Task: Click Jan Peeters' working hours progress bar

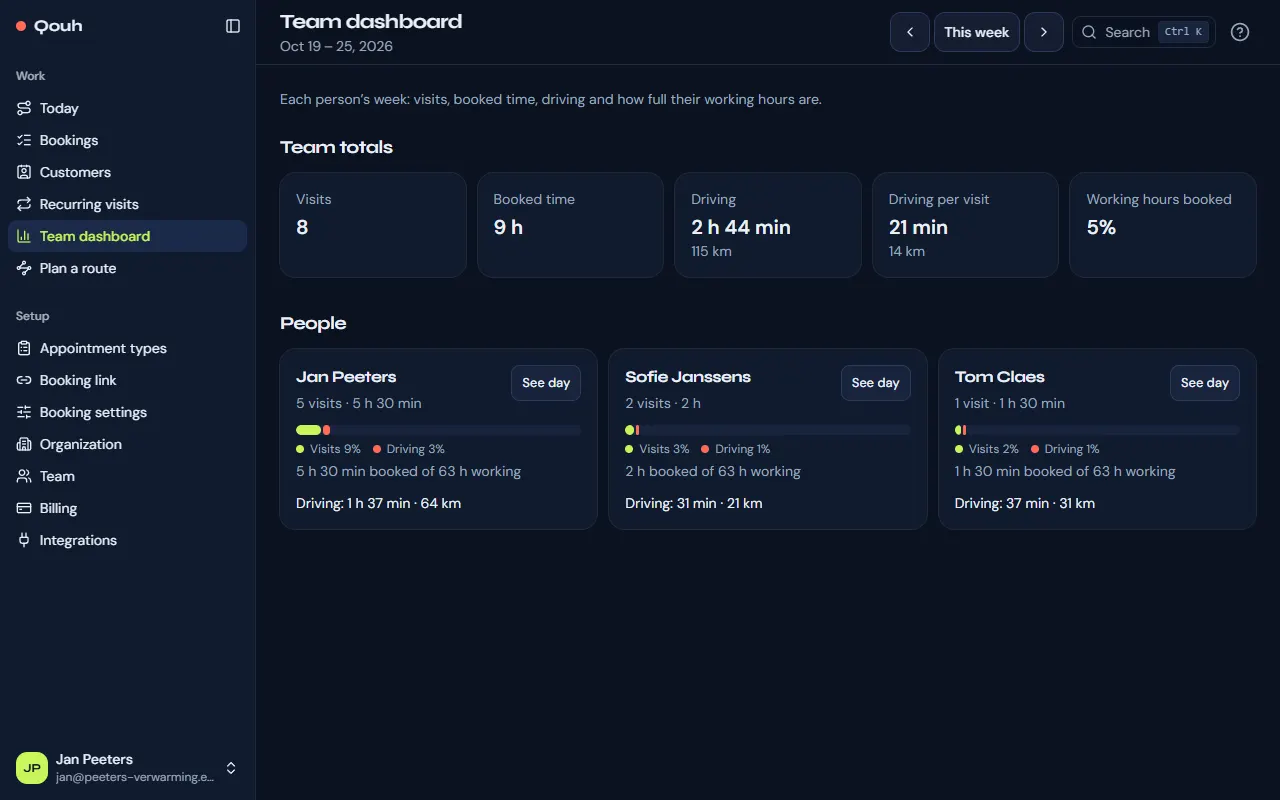Action: (x=438, y=430)
